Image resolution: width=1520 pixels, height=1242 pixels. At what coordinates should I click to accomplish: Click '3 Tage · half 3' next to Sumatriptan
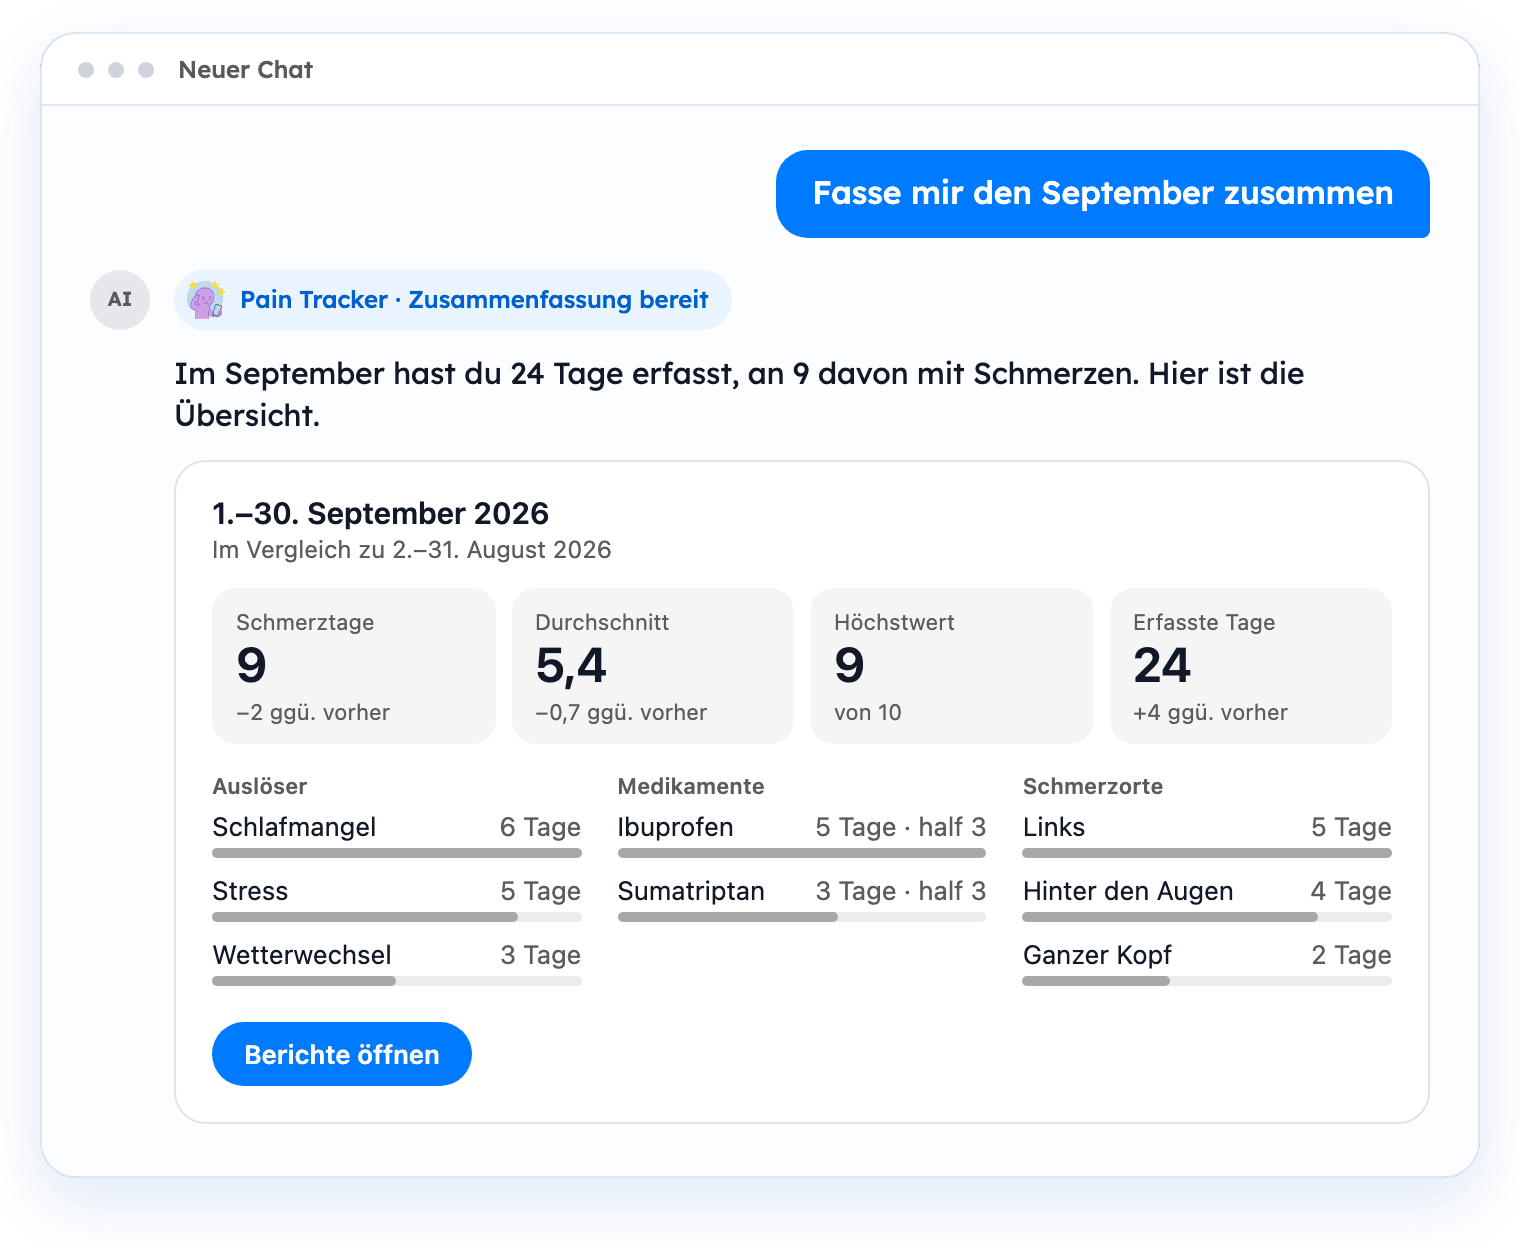901,891
